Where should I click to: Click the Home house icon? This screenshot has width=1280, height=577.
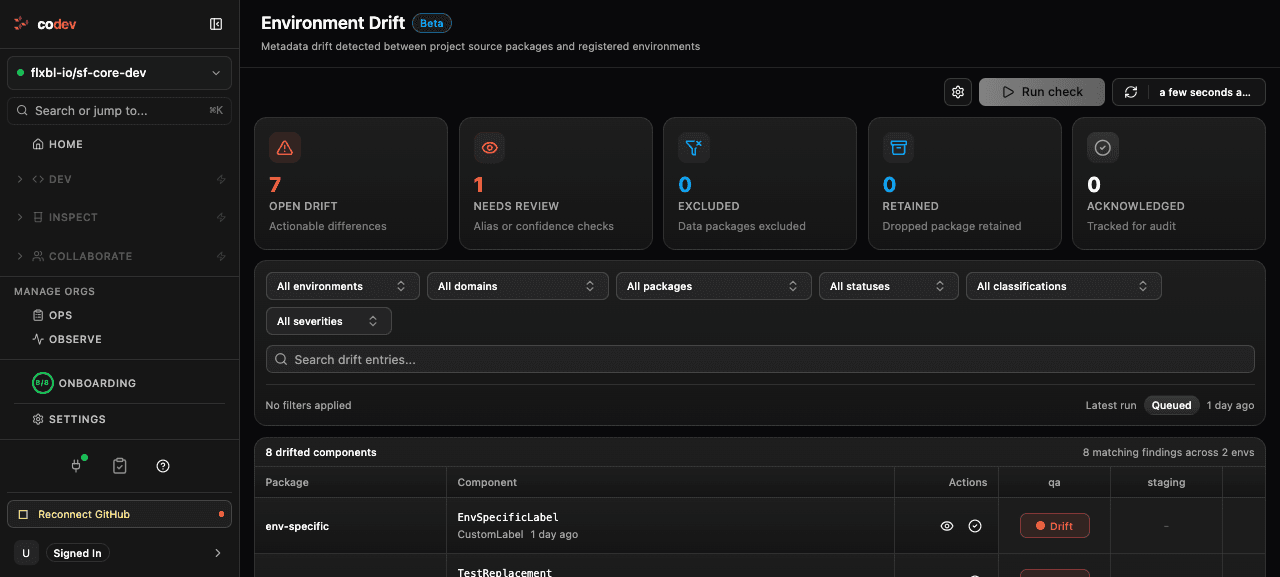point(38,144)
